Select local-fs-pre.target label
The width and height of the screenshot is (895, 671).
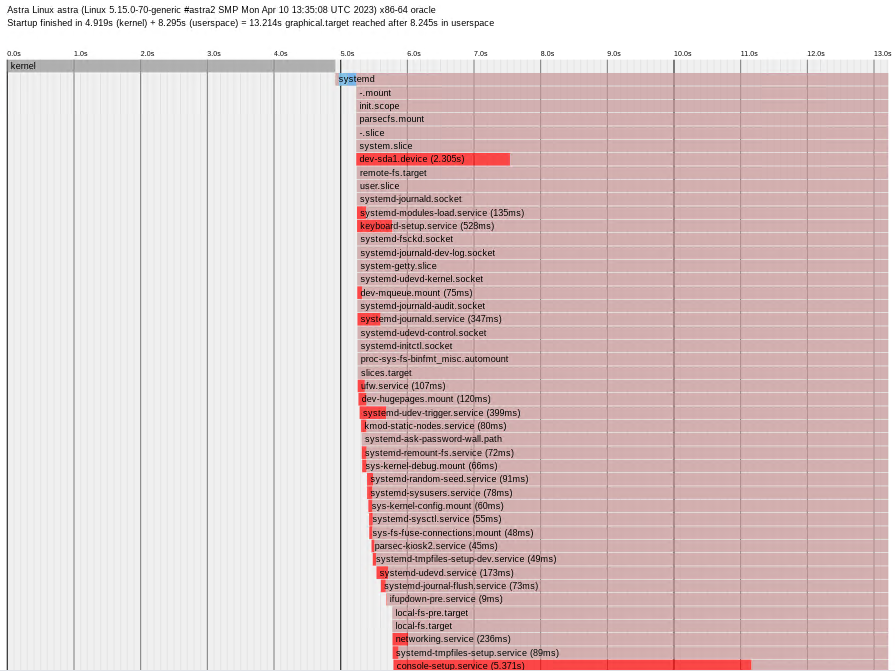[432, 612]
